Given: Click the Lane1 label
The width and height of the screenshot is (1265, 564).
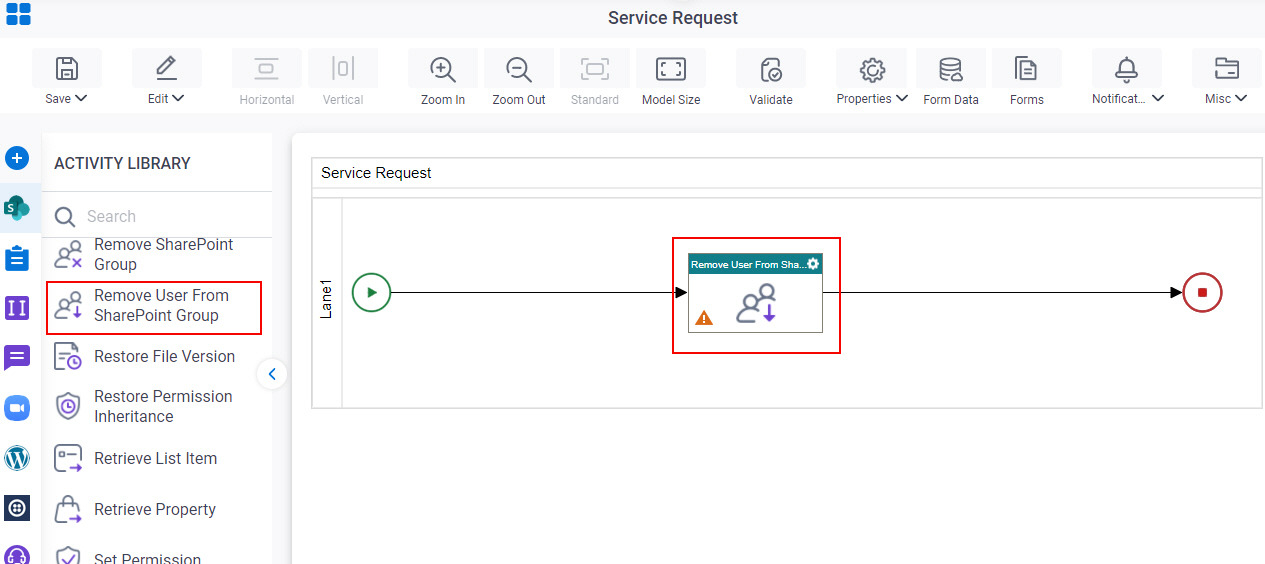Looking at the screenshot, I should click(326, 300).
